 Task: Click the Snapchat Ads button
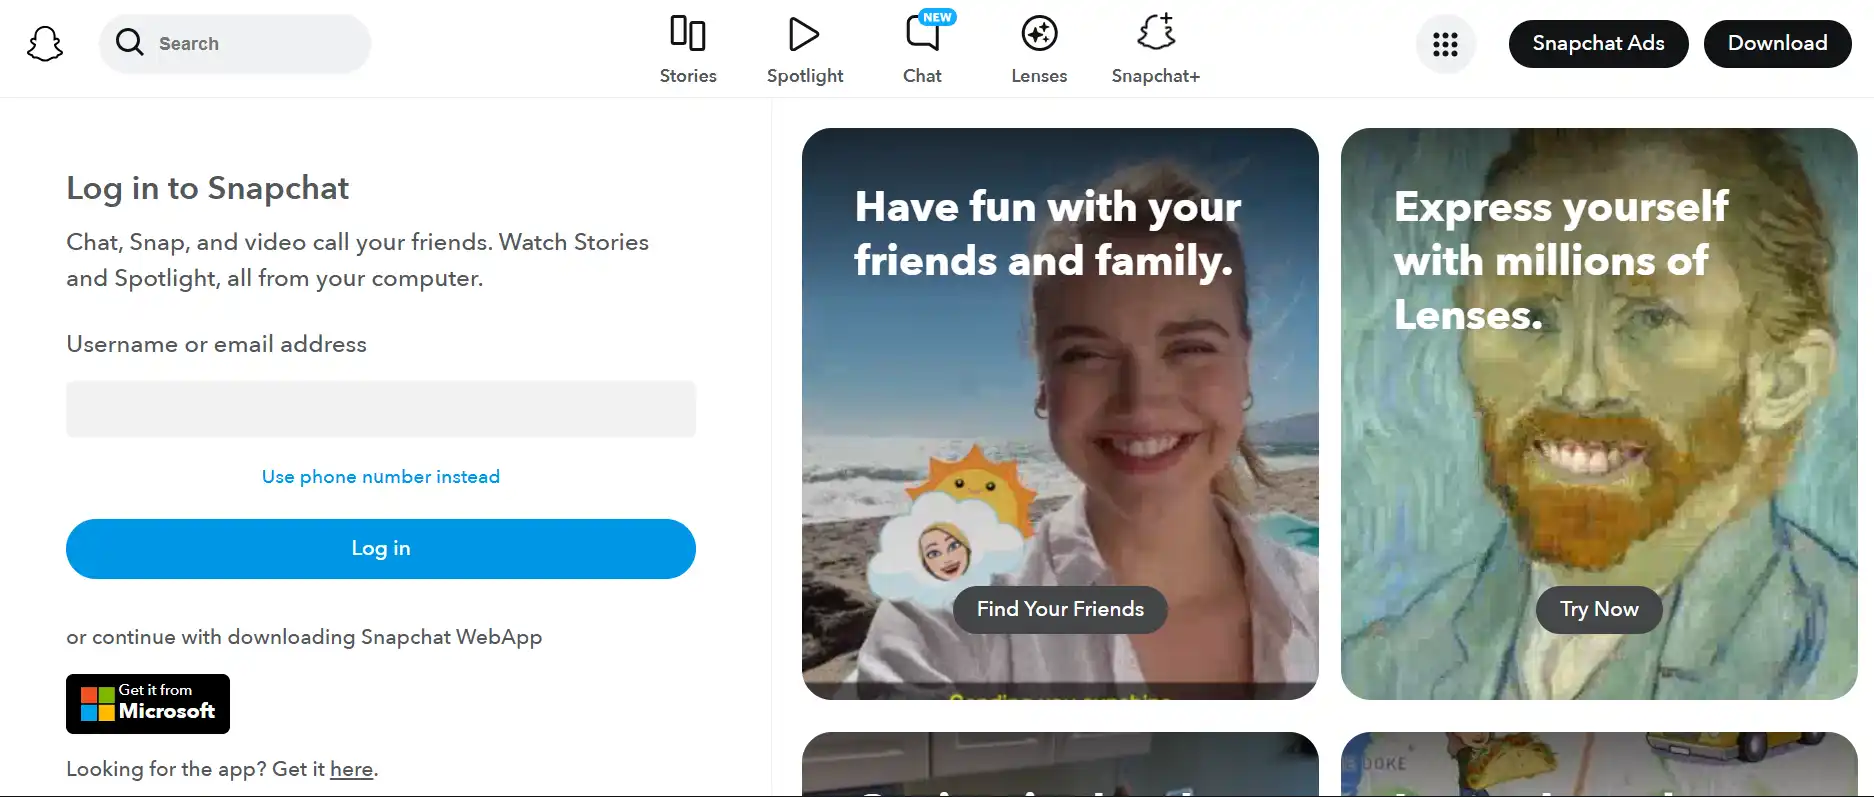[1598, 44]
